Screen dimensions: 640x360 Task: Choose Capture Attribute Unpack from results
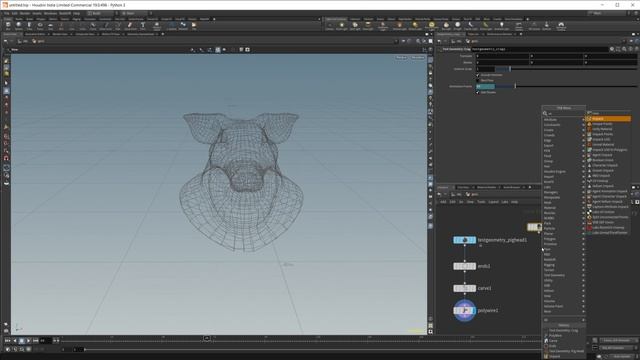click(x=609, y=207)
